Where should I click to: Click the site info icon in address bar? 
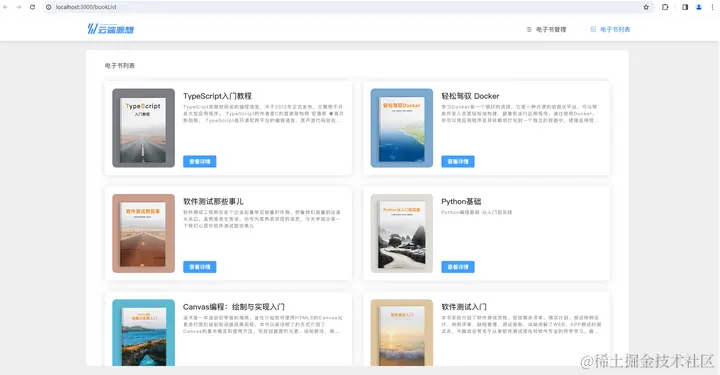tap(49, 7)
